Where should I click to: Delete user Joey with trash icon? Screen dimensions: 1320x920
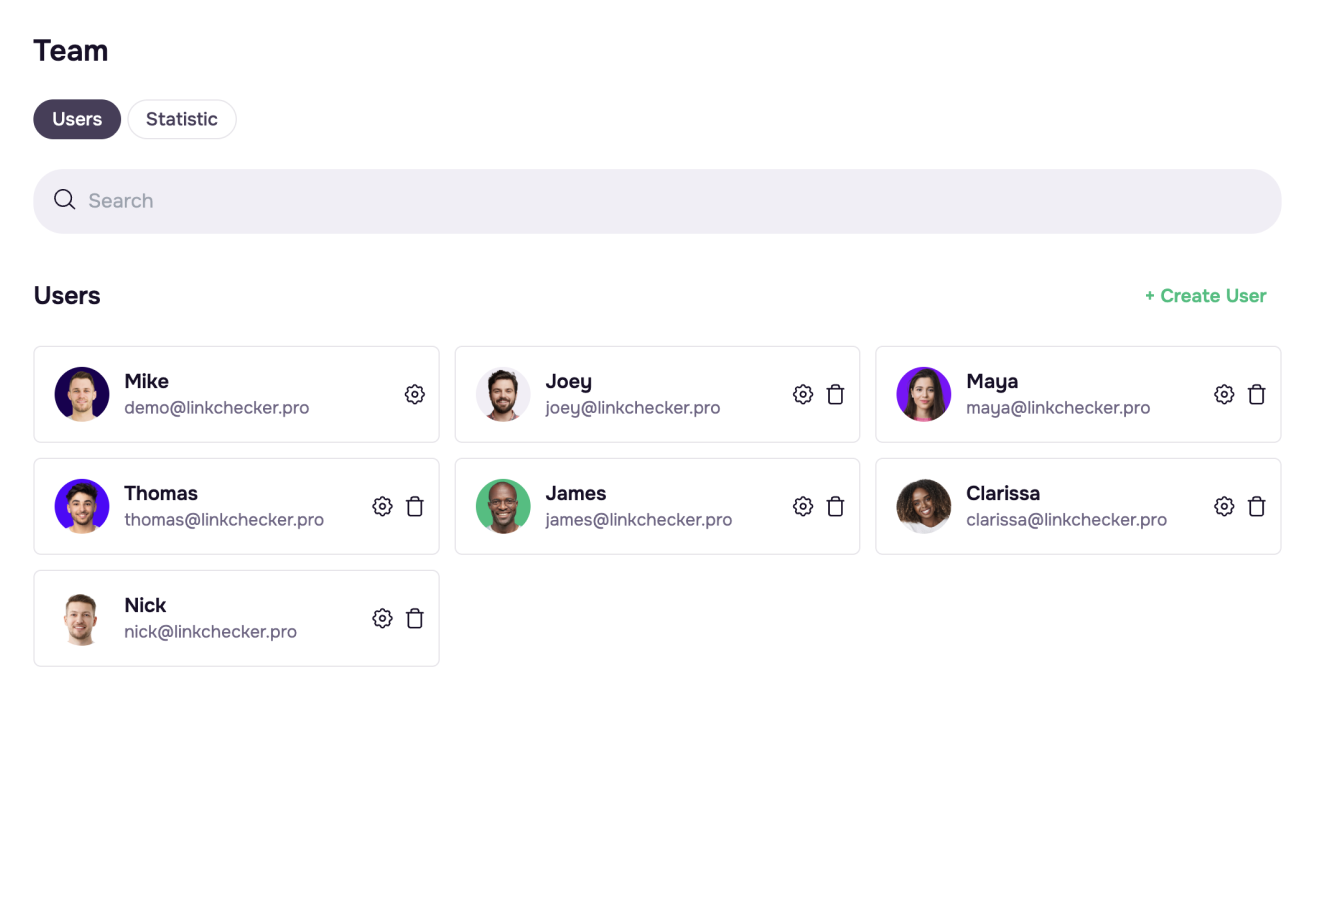(836, 394)
